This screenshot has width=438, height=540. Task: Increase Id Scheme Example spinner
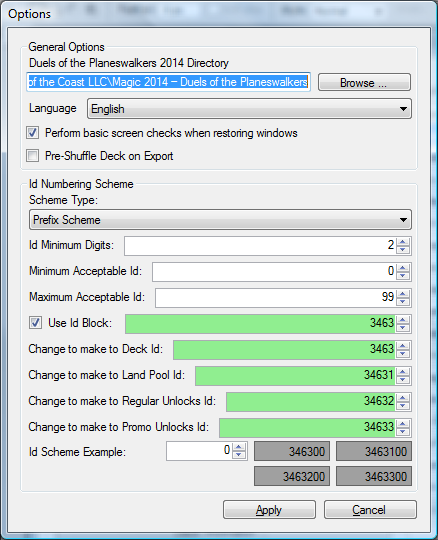click(x=239, y=447)
